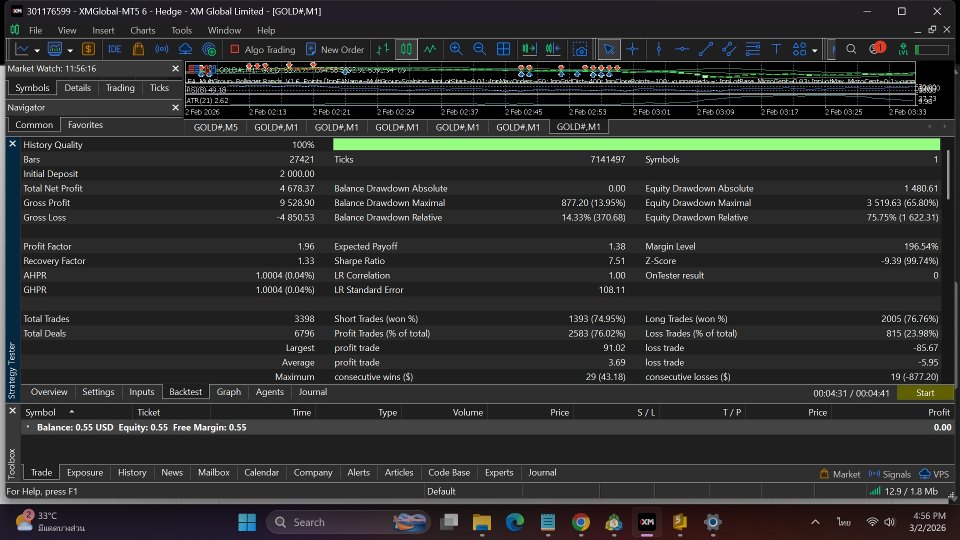Click the zoom in magnifier icon
This screenshot has width=960, height=540.
(x=456, y=49)
